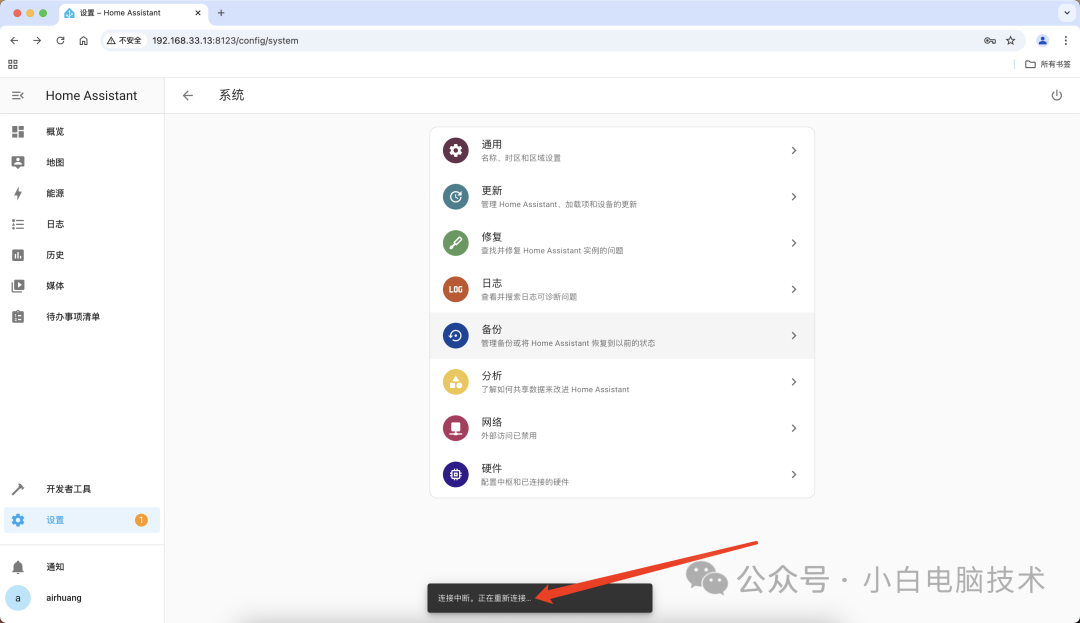
Task: Select the 设置 gear icon in sidebar
Action: click(18, 520)
